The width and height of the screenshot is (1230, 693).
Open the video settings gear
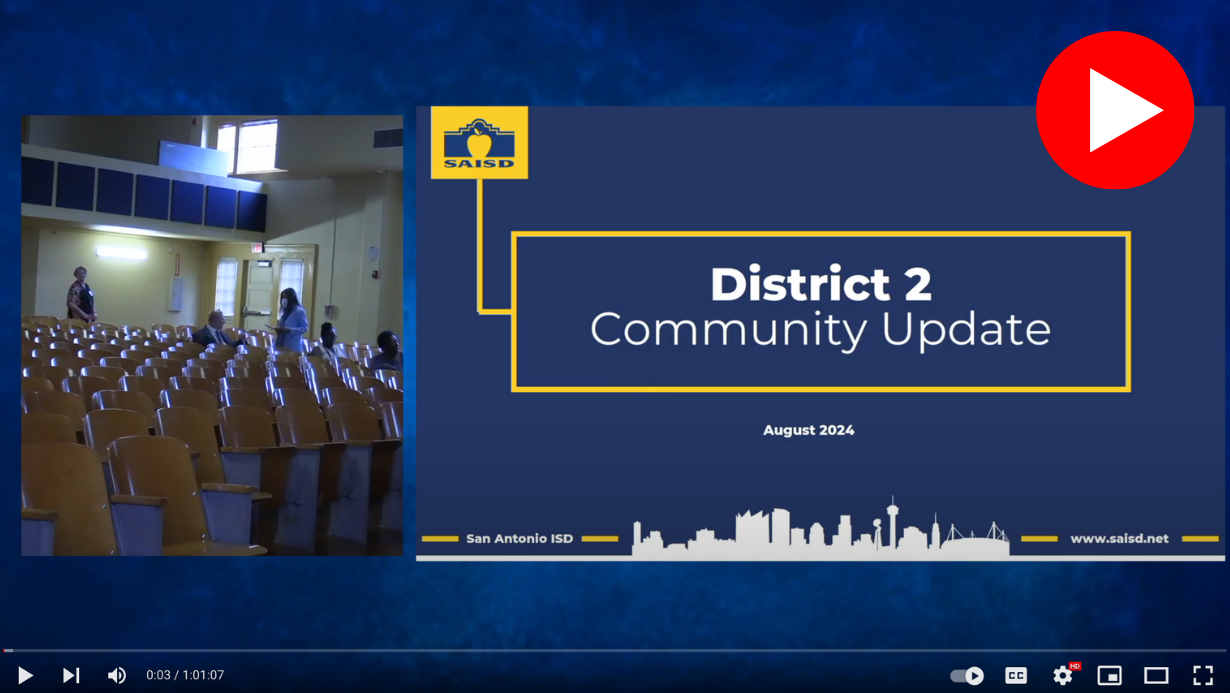pos(1063,676)
